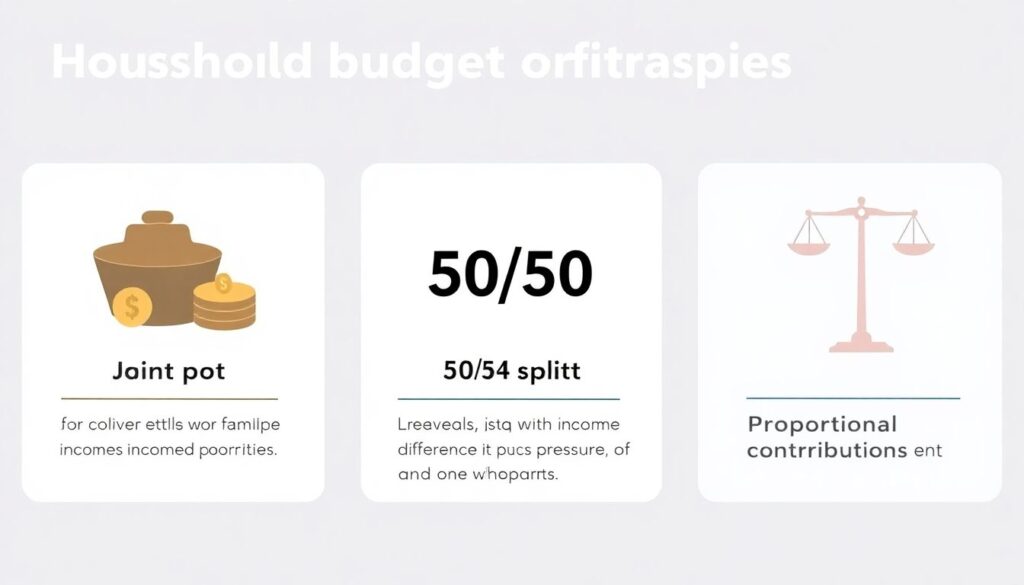Viewport: 1024px width, 585px height.
Task: Click the pink balance scale icon
Action: [x=860, y=274]
